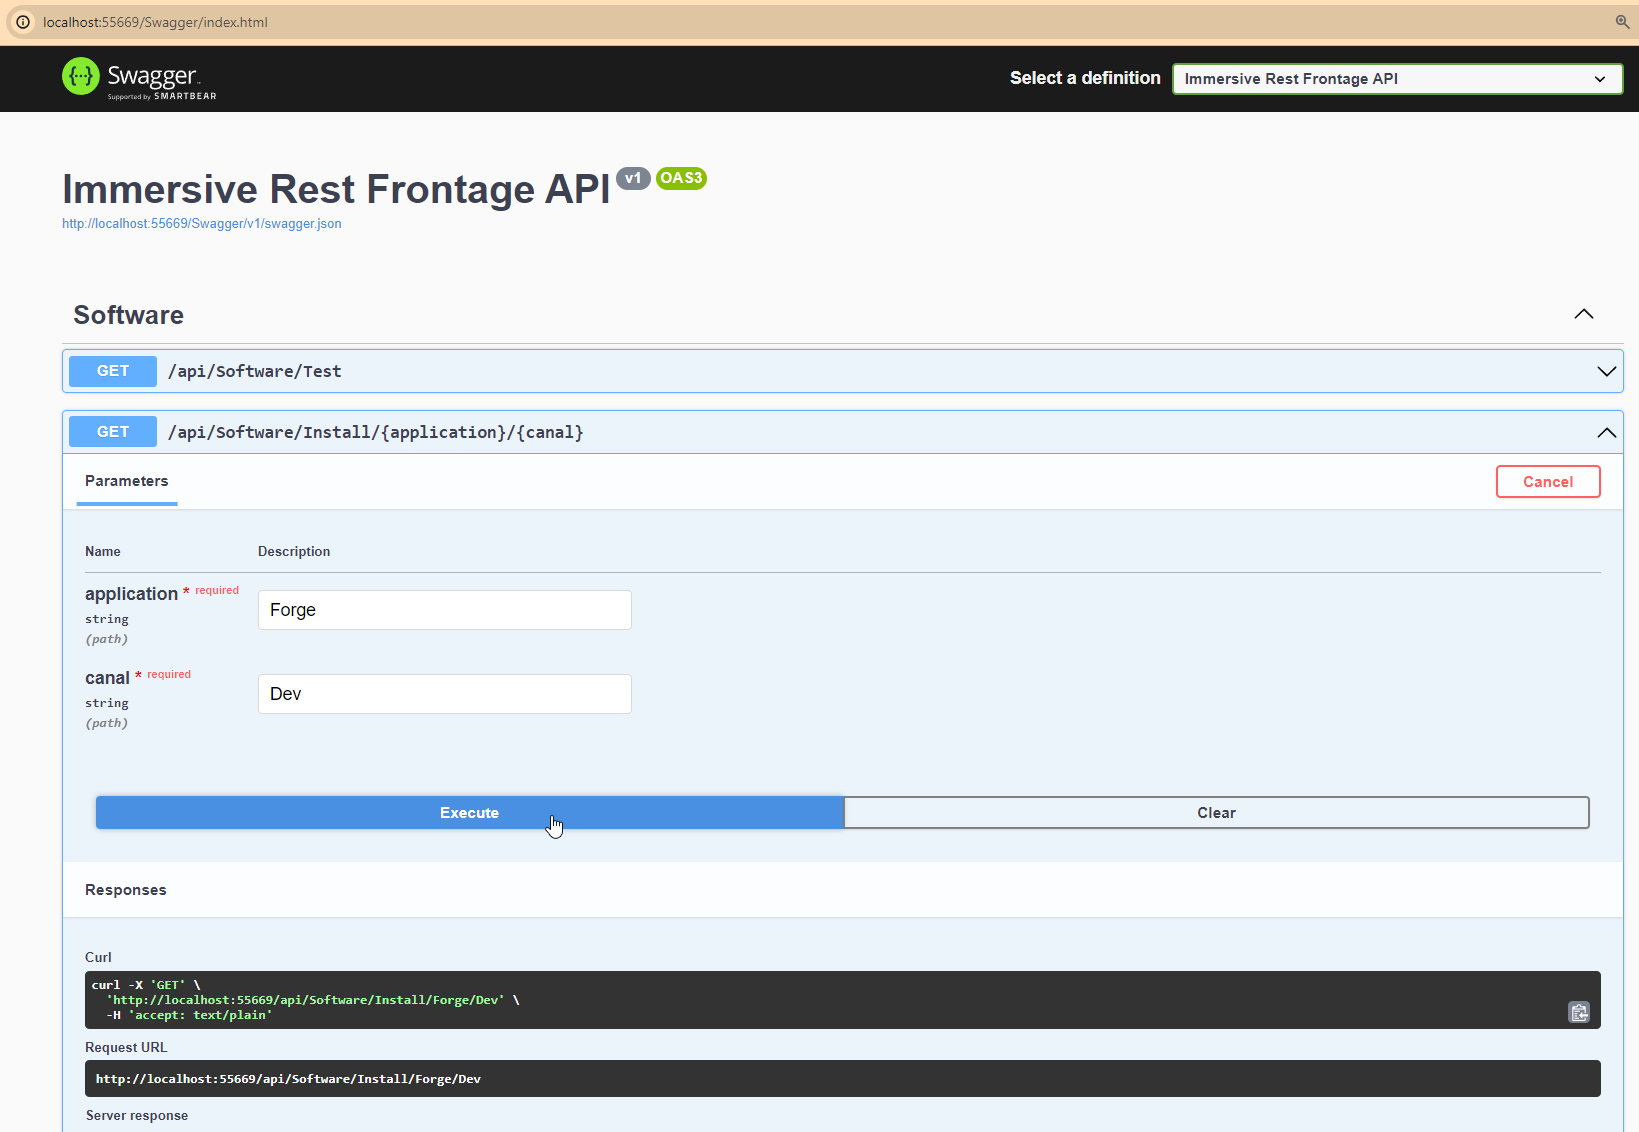Click the Request URL label
The image size is (1639, 1132).
126,1047
